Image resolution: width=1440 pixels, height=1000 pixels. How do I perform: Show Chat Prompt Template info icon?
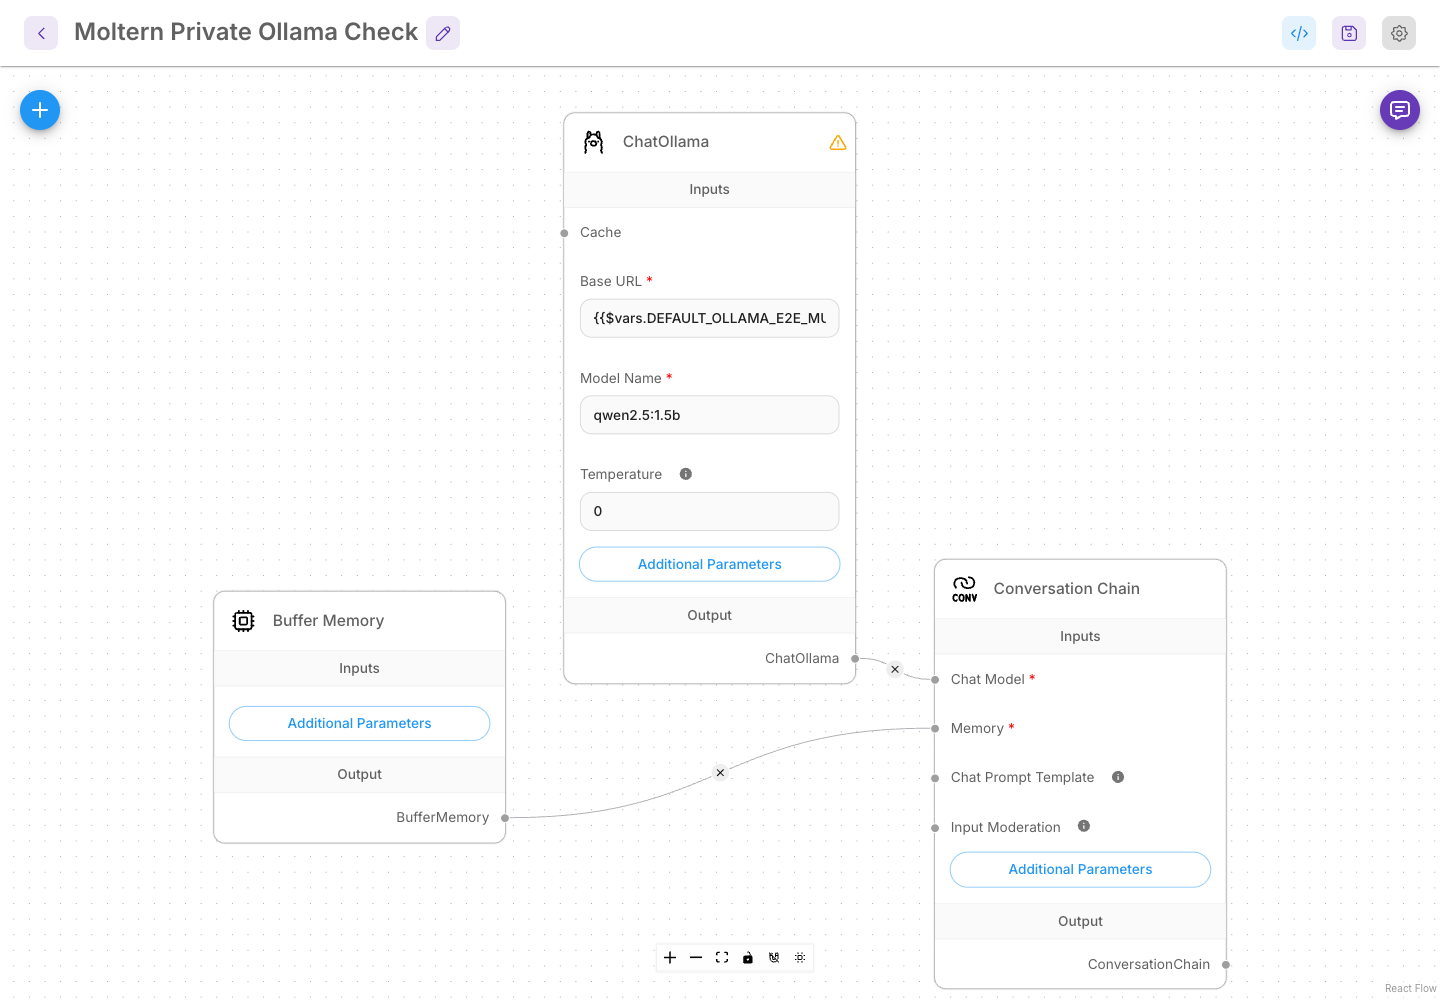pyautogui.click(x=1118, y=777)
